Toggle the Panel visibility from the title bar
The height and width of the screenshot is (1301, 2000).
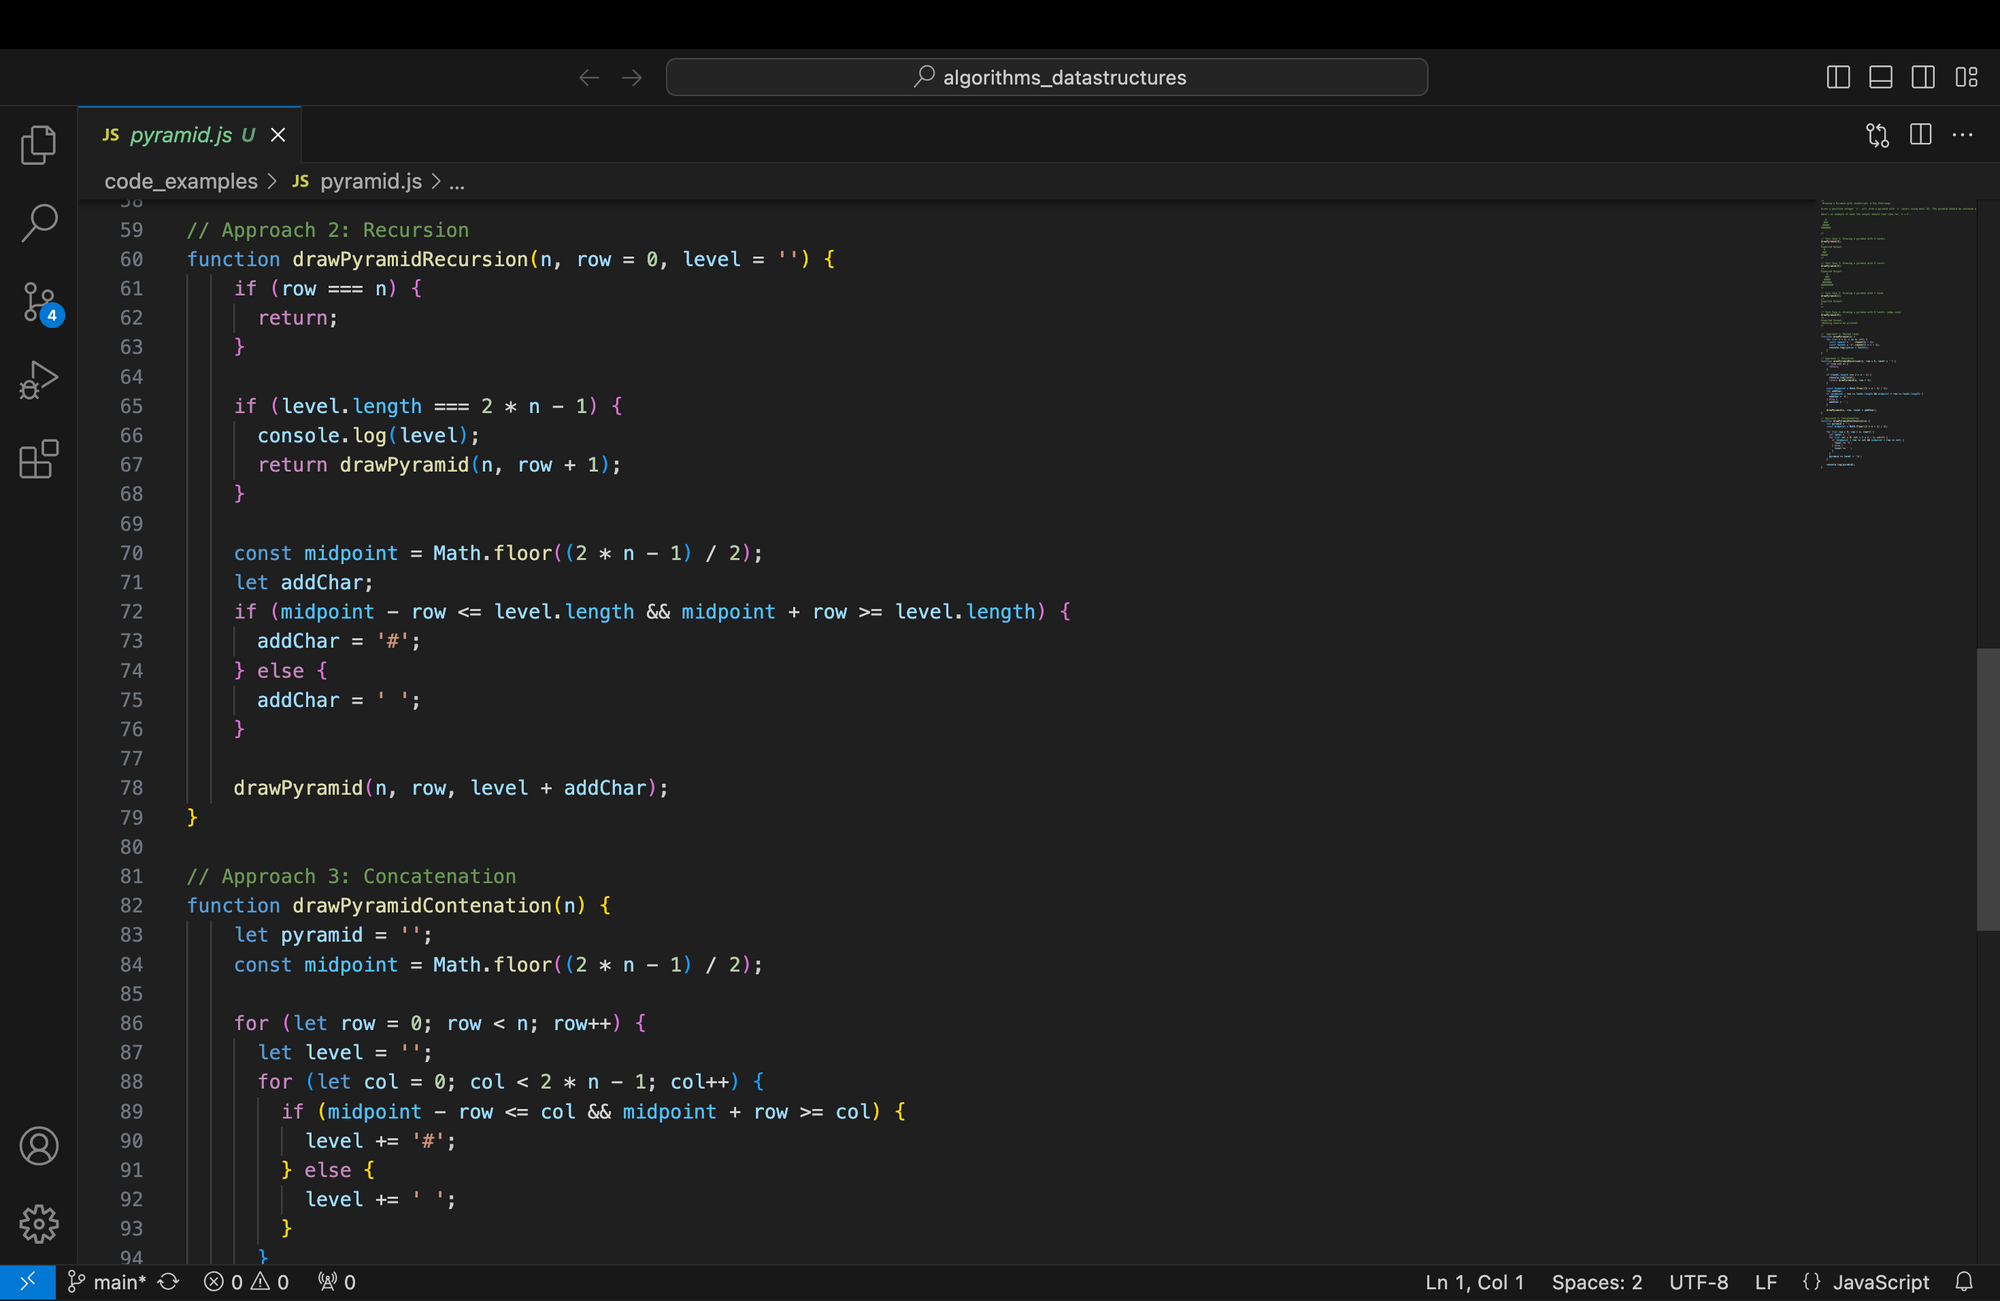[1880, 77]
